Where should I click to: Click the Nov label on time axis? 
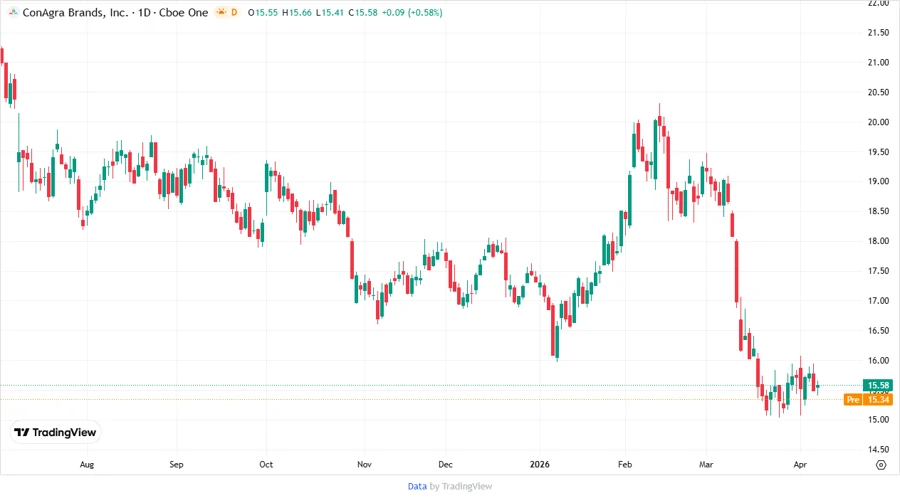(364, 464)
